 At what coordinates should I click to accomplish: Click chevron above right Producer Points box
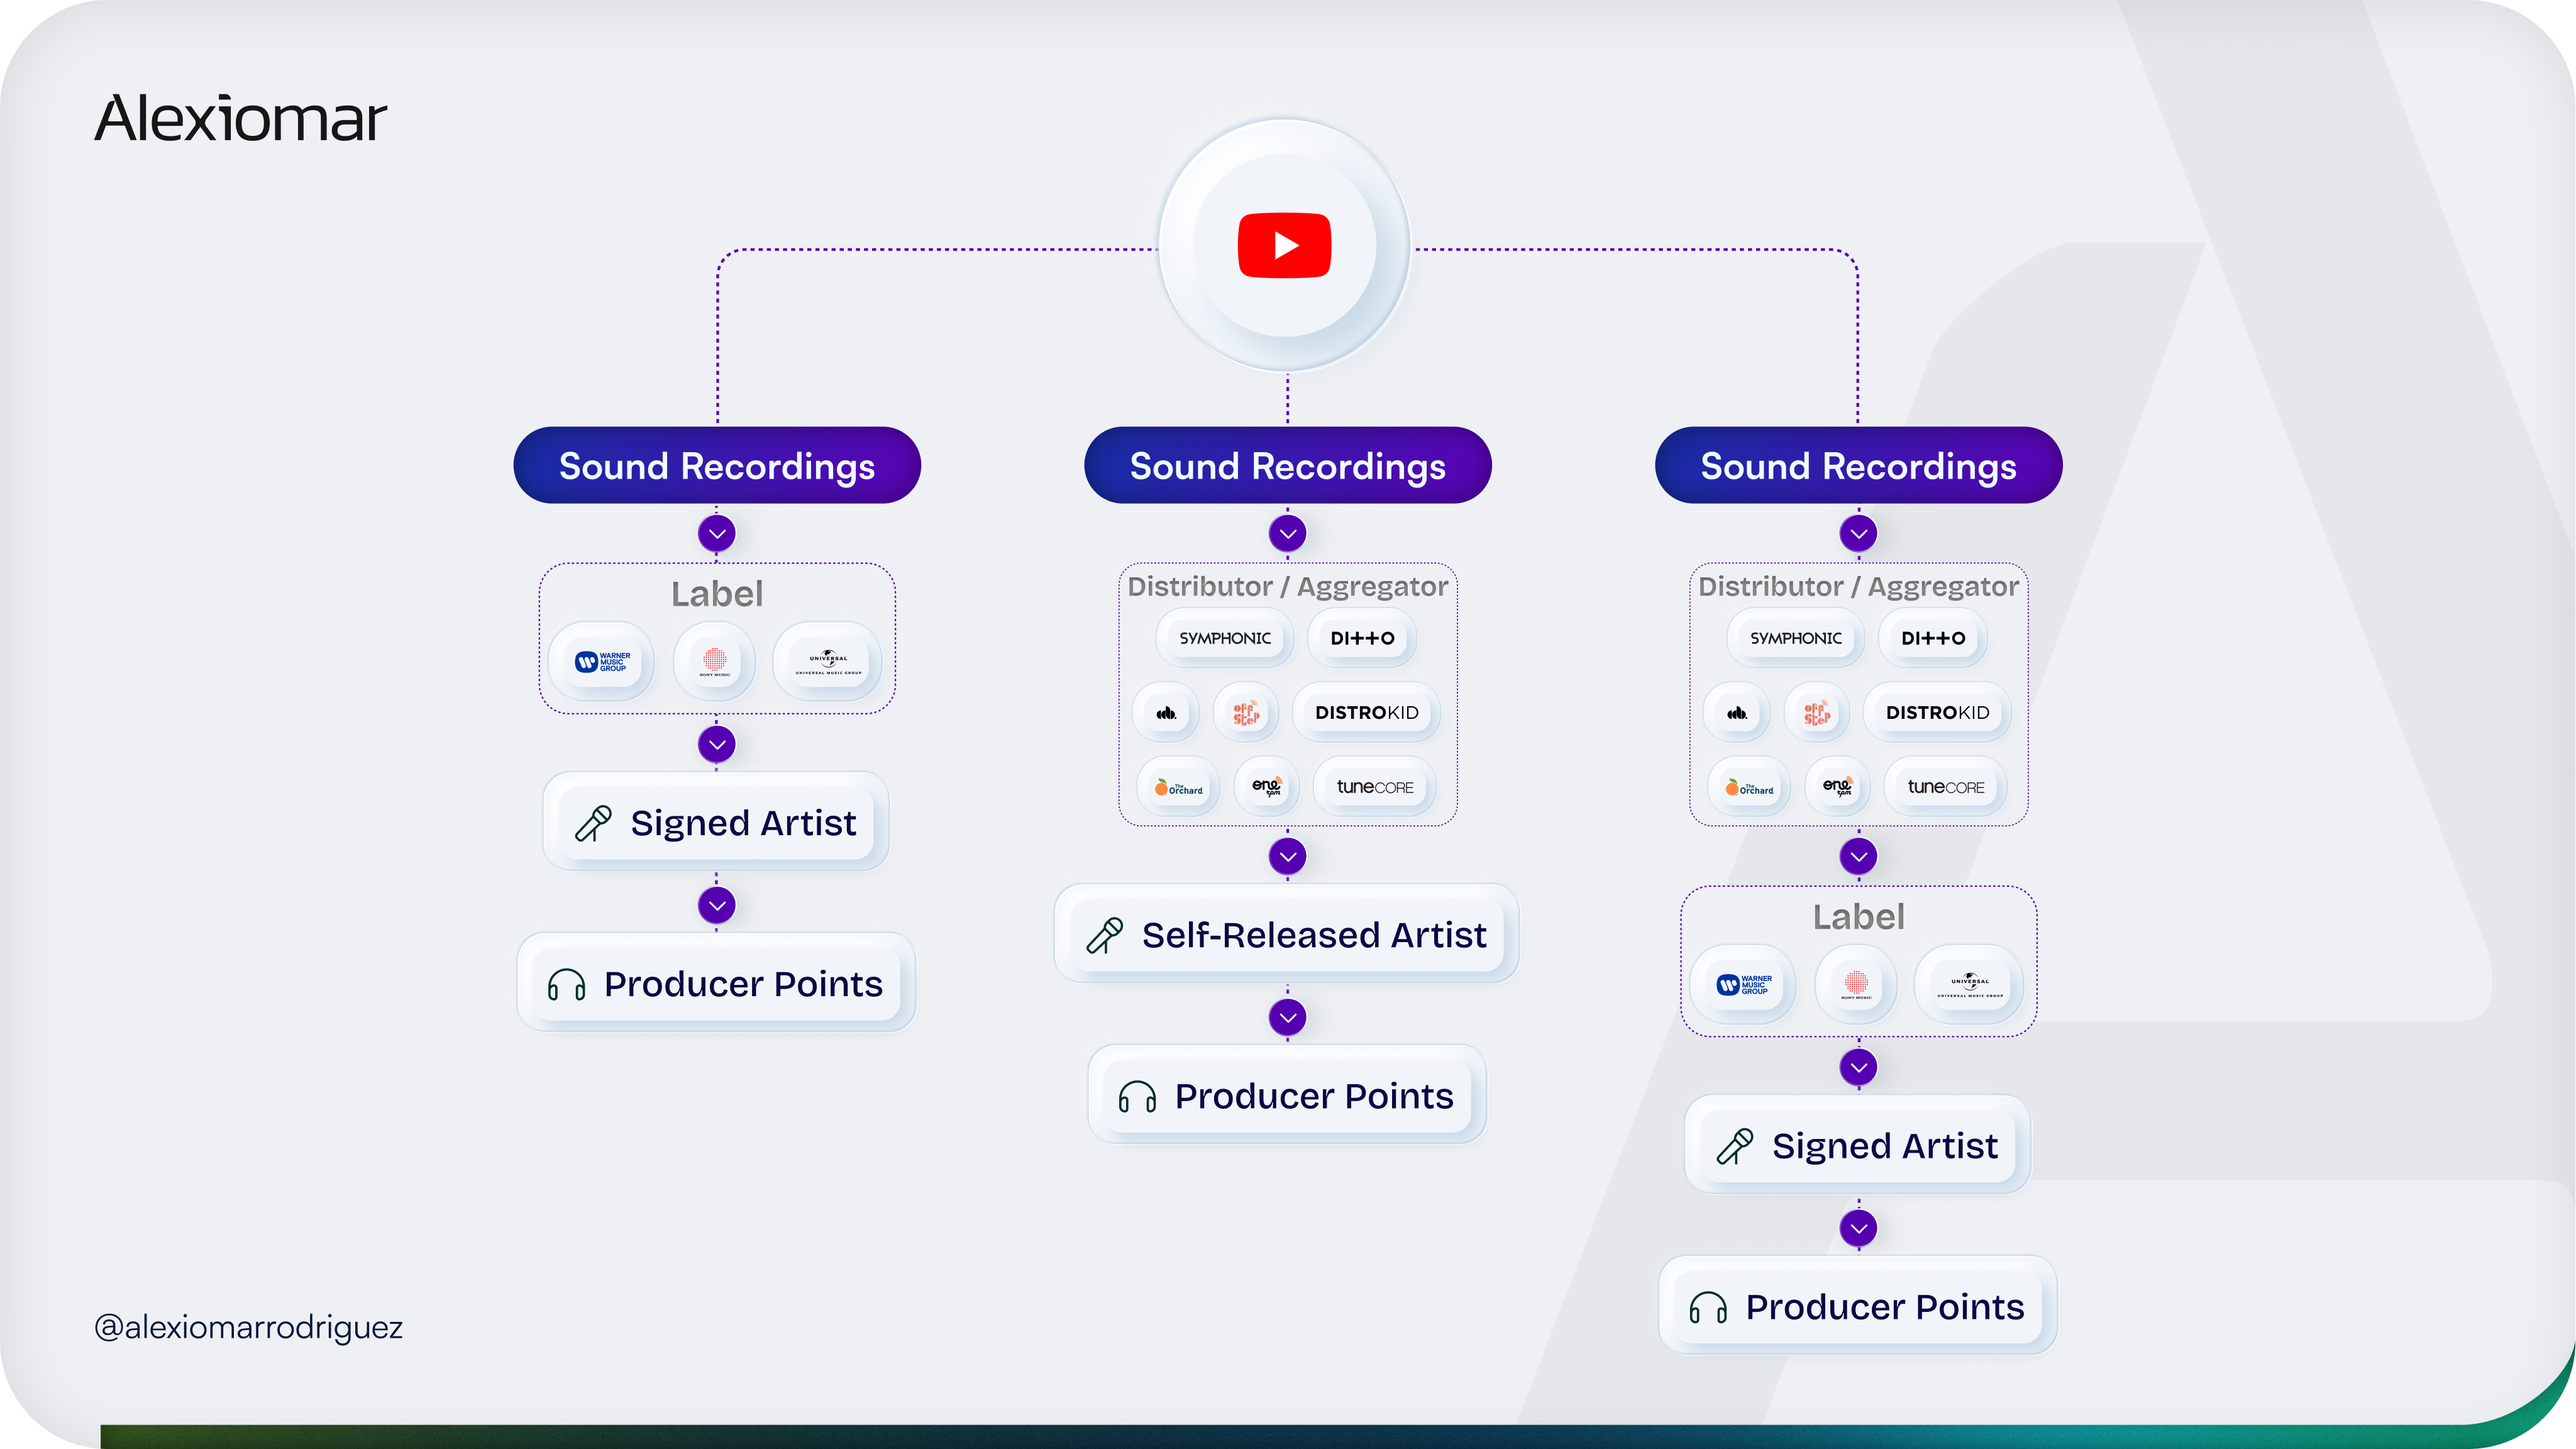point(1858,1227)
